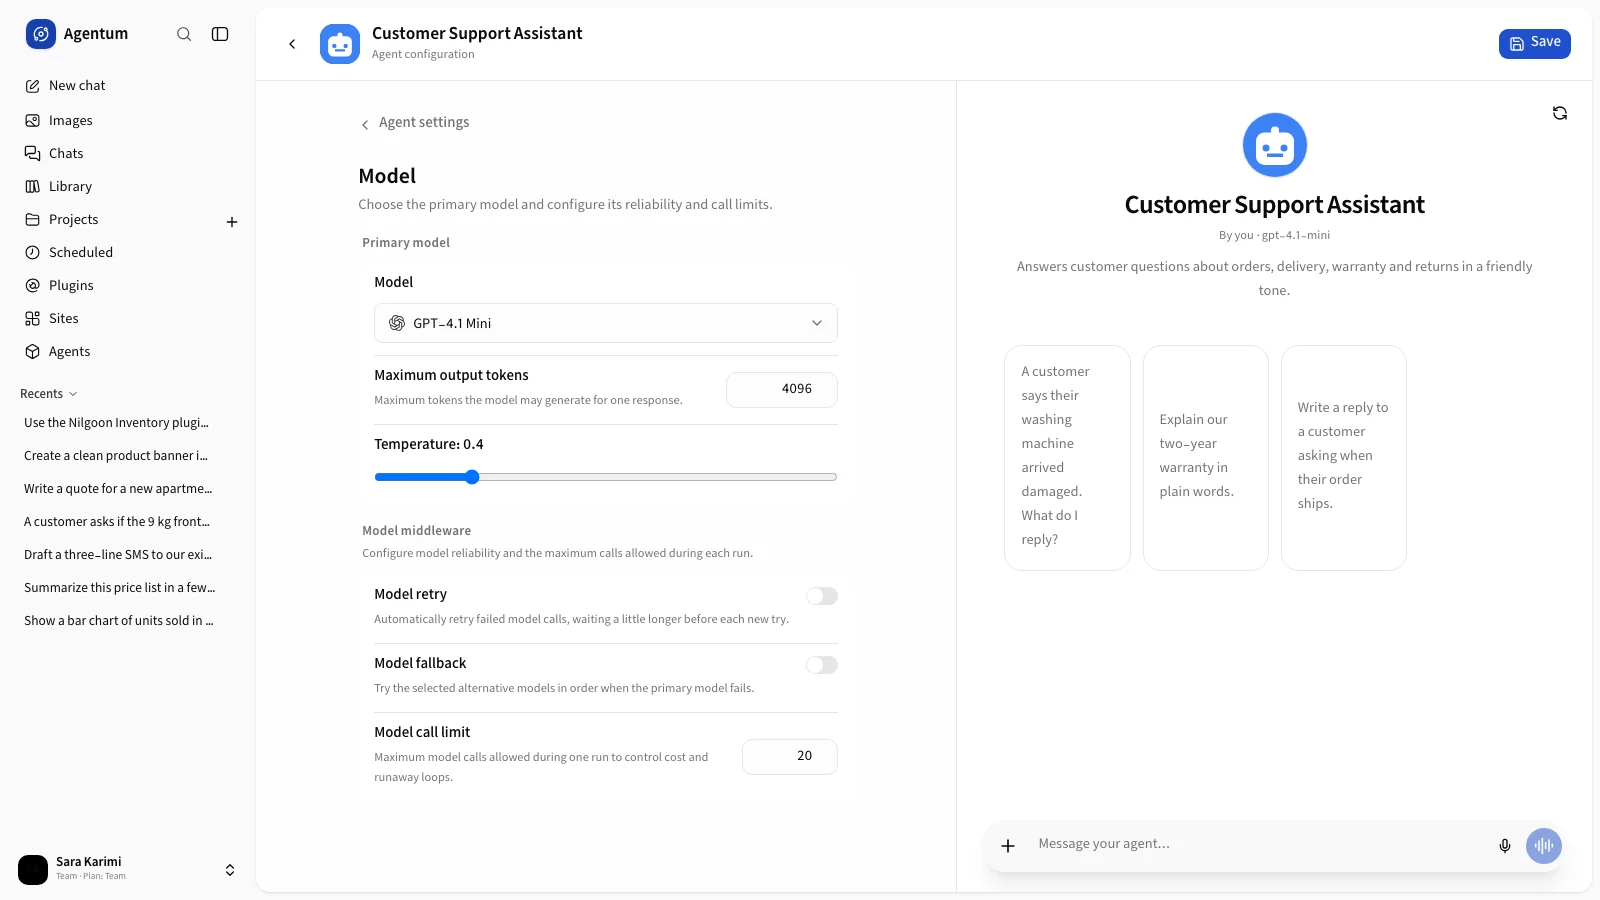Start voice mode with waveform button

(x=1544, y=846)
